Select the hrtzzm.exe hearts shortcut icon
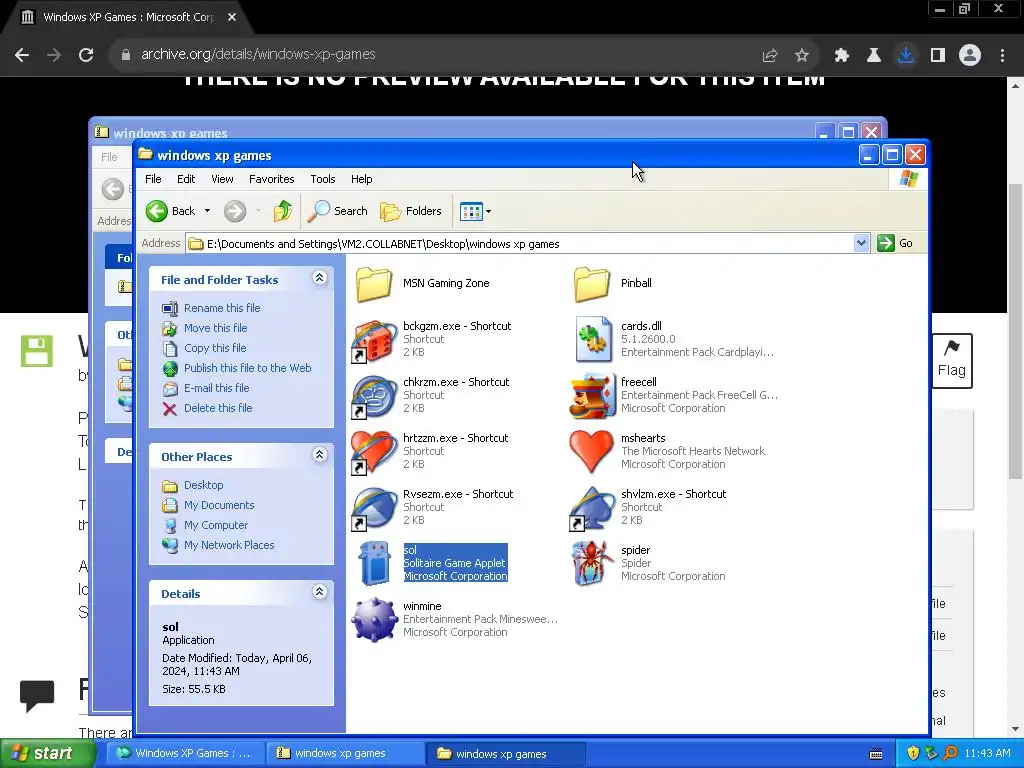 [374, 453]
